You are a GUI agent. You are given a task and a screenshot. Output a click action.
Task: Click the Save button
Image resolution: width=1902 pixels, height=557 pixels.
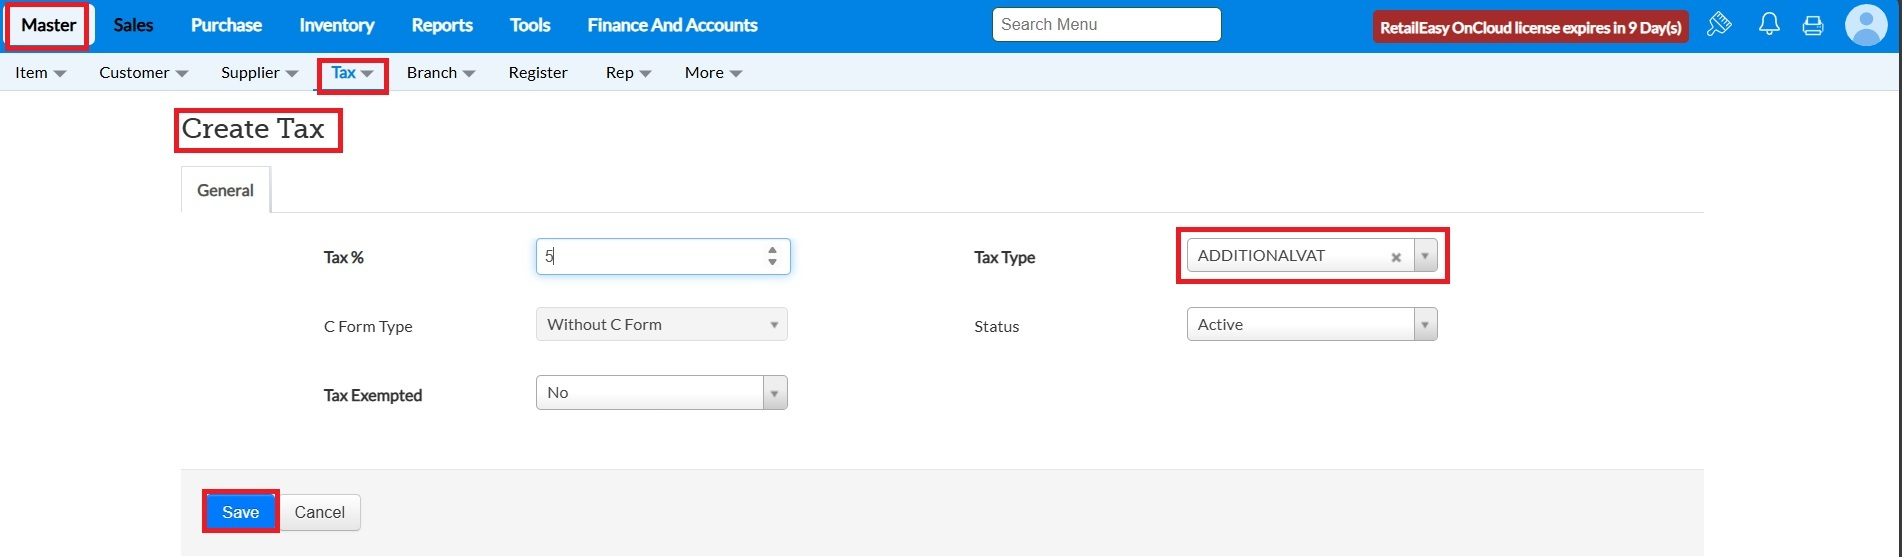click(x=240, y=512)
